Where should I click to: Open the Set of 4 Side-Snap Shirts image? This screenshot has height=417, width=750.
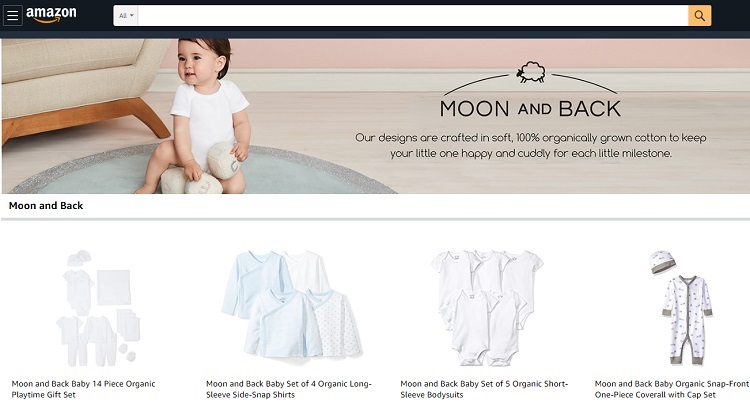tap(292, 304)
